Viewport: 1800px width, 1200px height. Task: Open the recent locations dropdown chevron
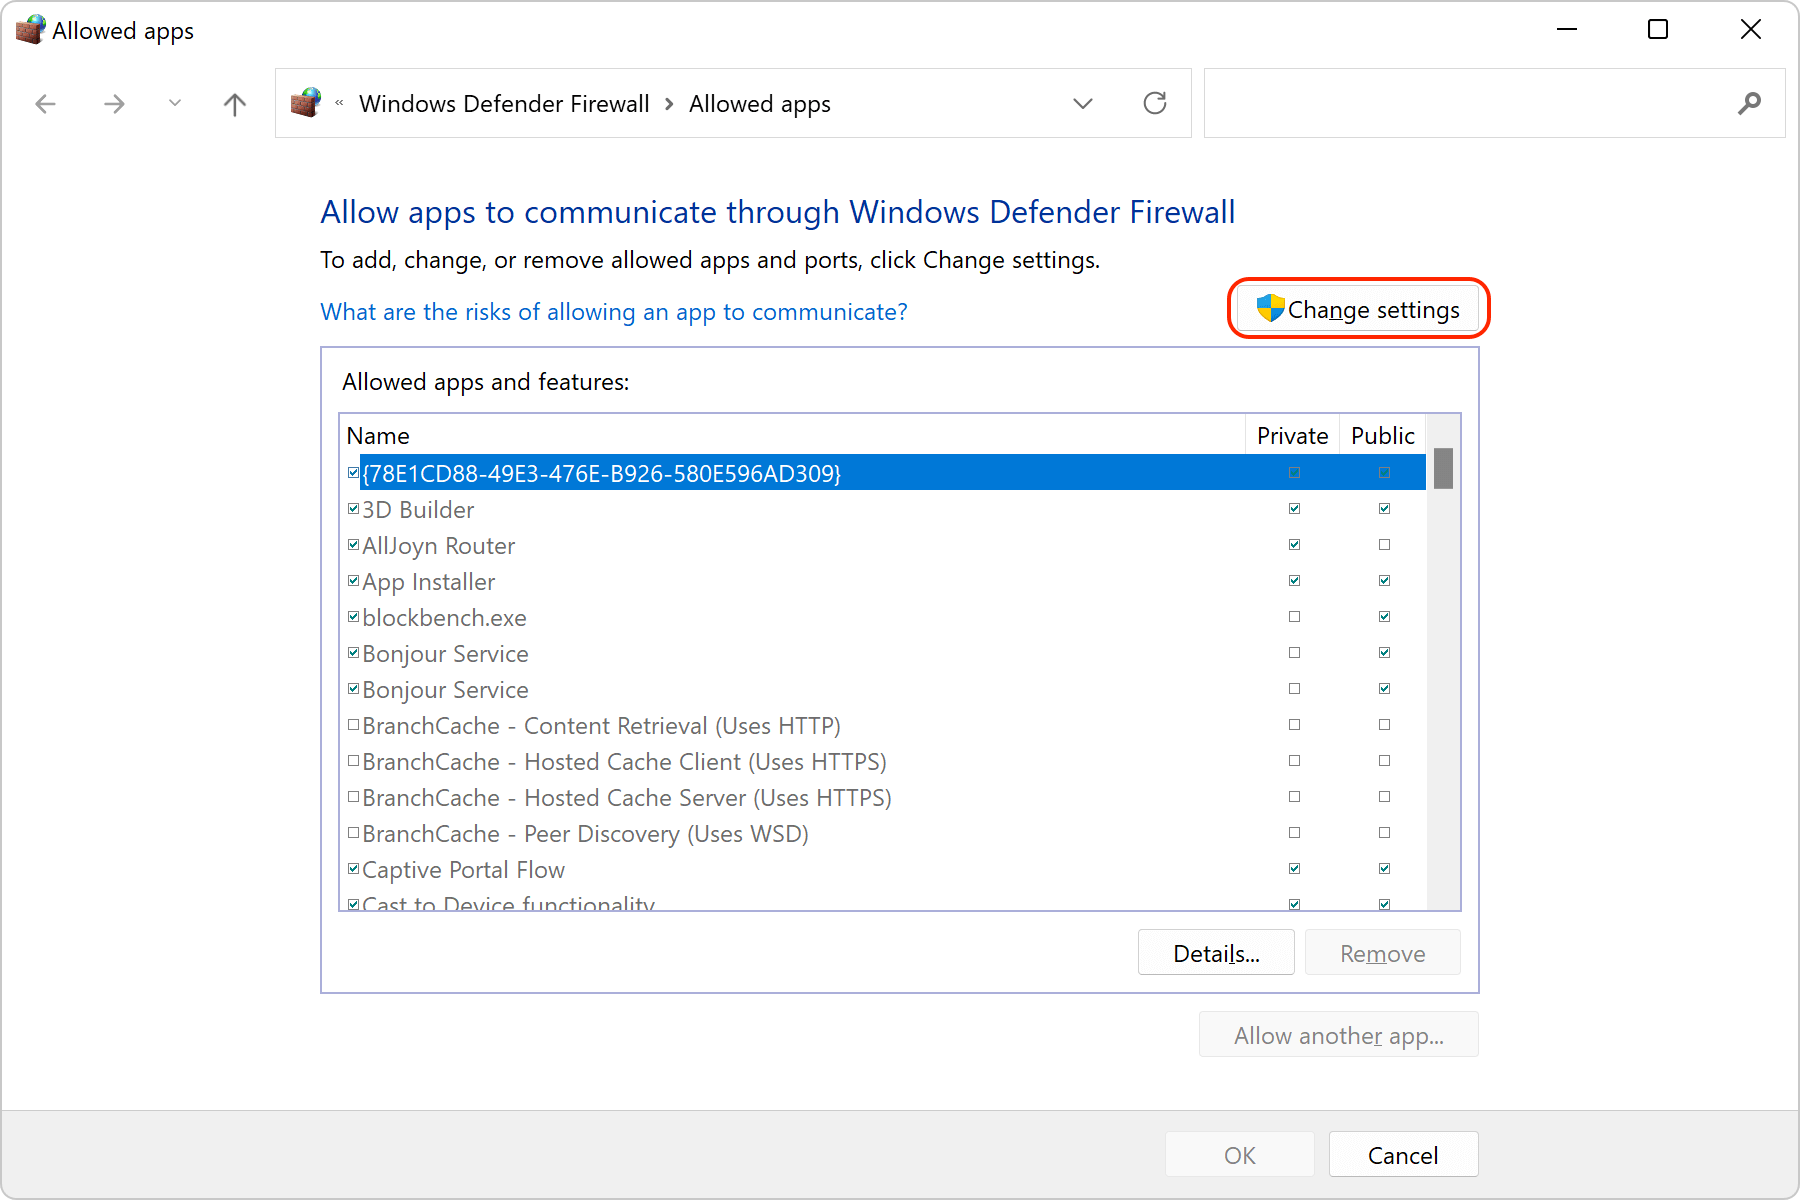coord(175,103)
